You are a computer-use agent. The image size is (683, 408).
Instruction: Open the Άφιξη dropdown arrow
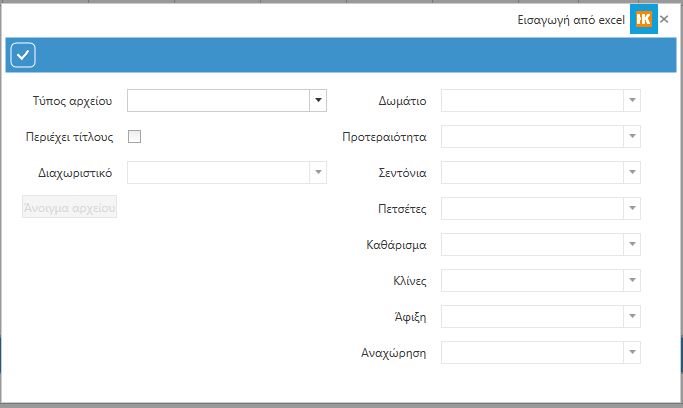[632, 316]
